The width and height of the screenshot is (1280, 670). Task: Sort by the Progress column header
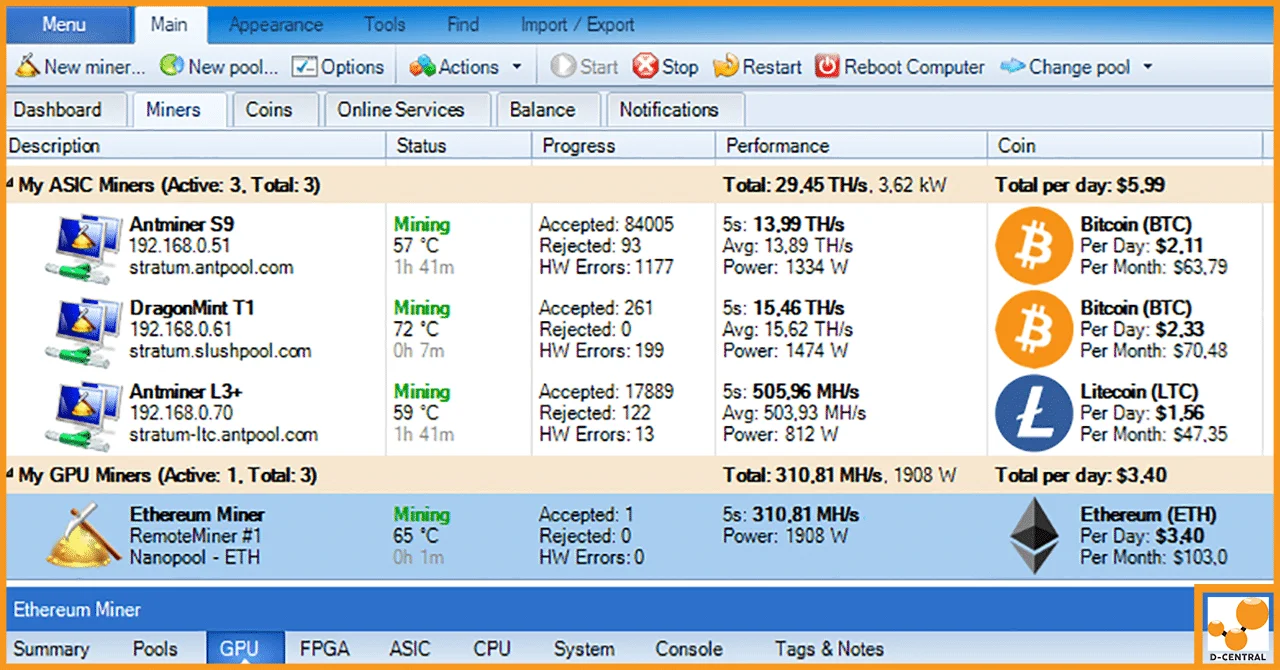[x=624, y=146]
